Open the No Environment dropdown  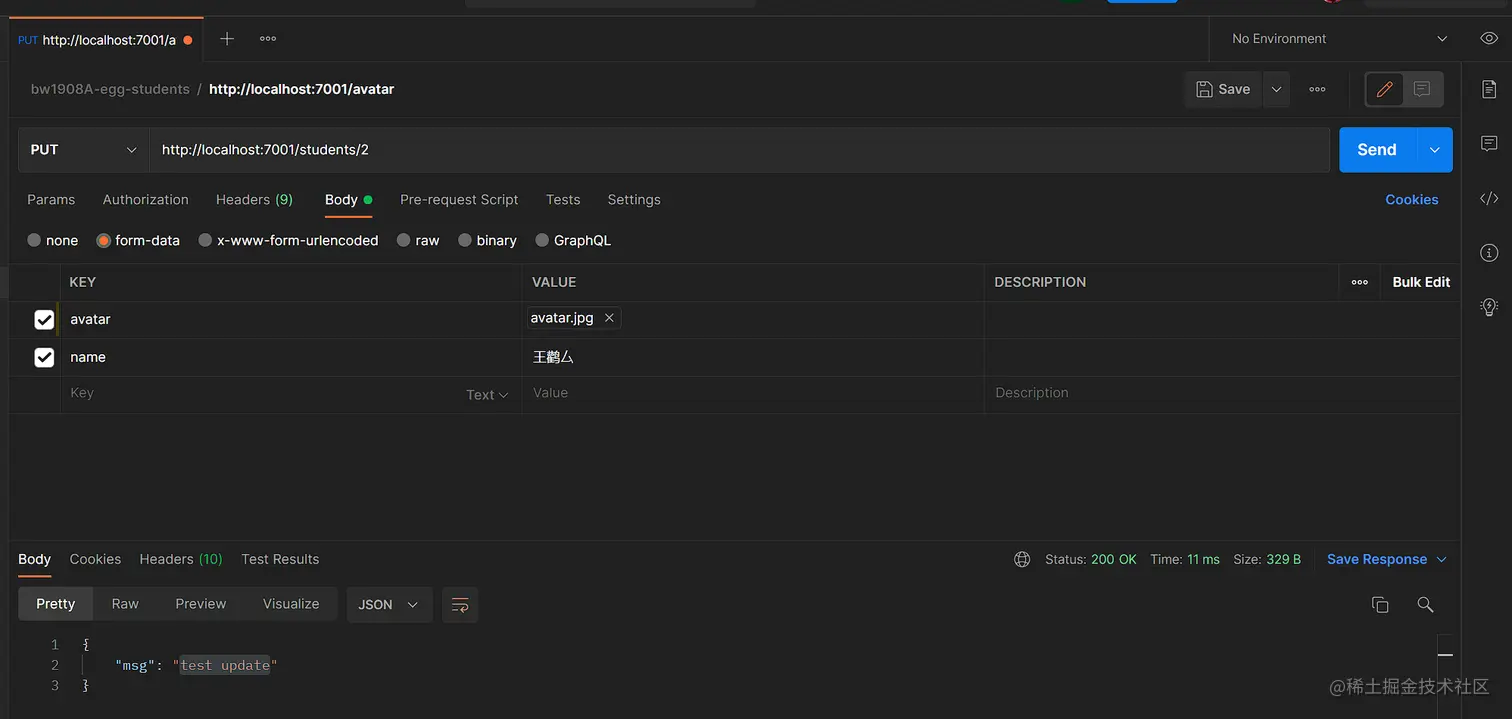[1339, 39]
